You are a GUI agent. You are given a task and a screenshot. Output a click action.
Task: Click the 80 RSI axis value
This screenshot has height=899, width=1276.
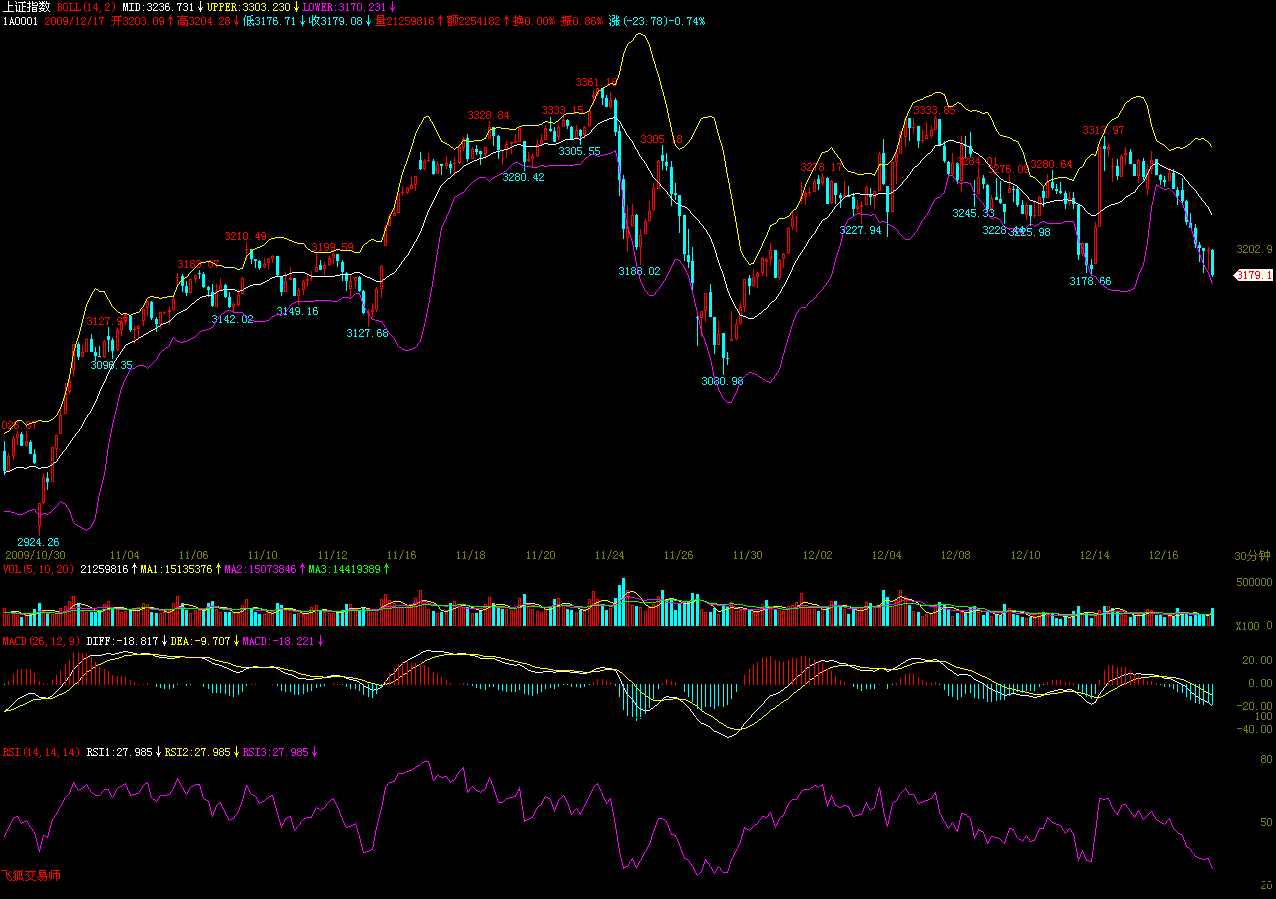pyautogui.click(x=1266, y=761)
